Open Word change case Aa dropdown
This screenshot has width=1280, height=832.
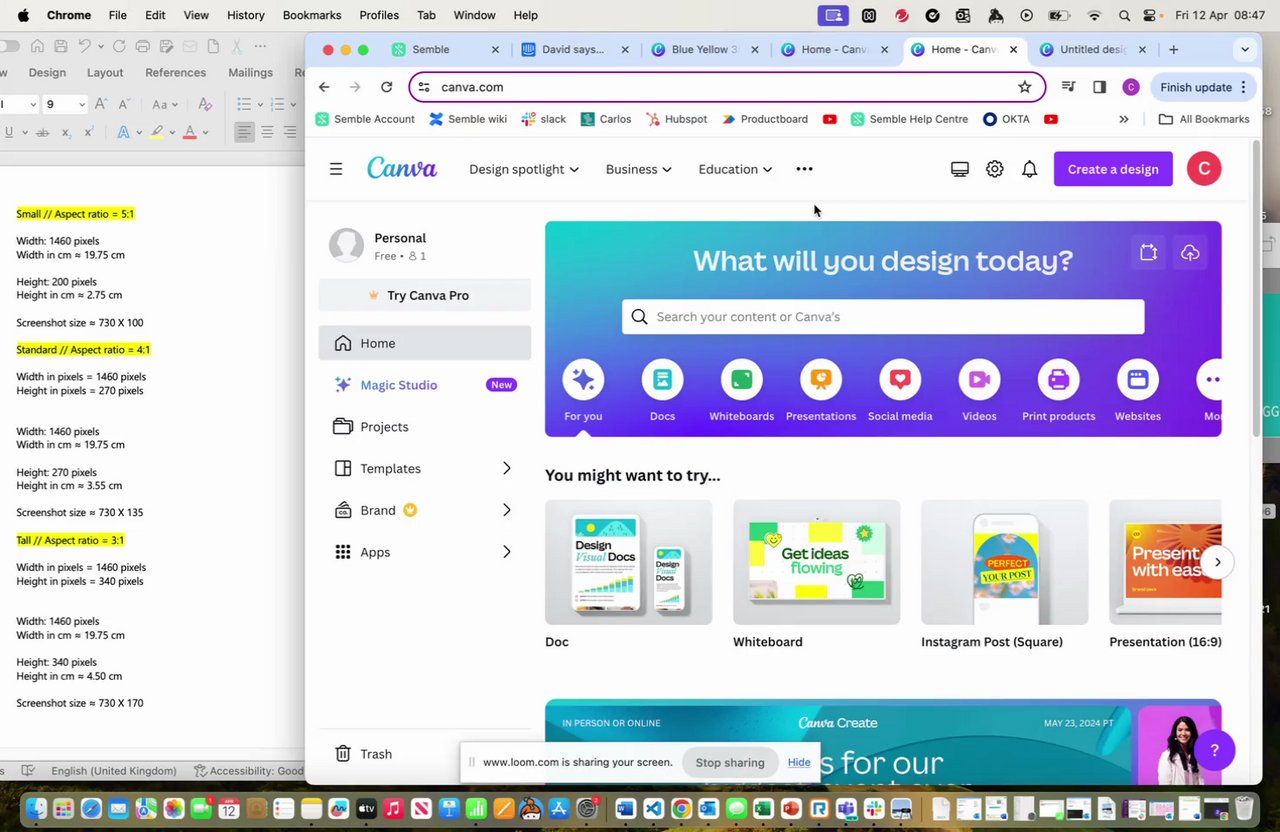coord(166,104)
